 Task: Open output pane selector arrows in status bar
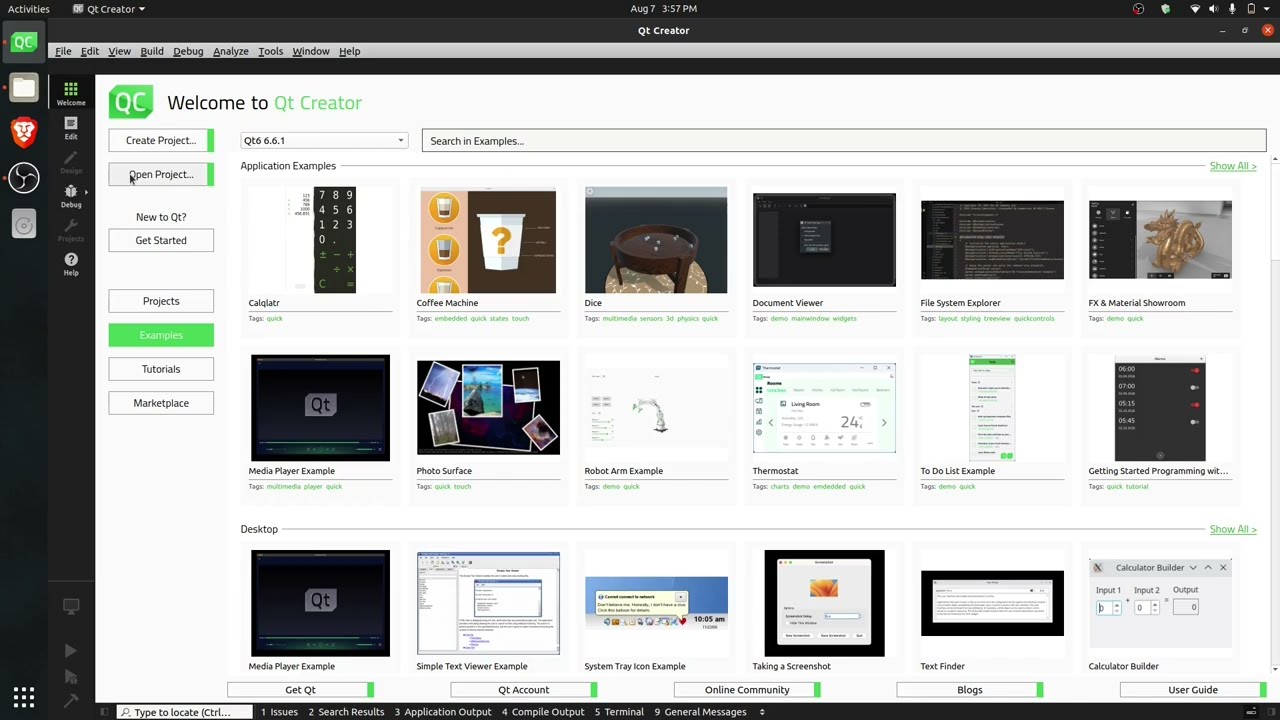(762, 712)
